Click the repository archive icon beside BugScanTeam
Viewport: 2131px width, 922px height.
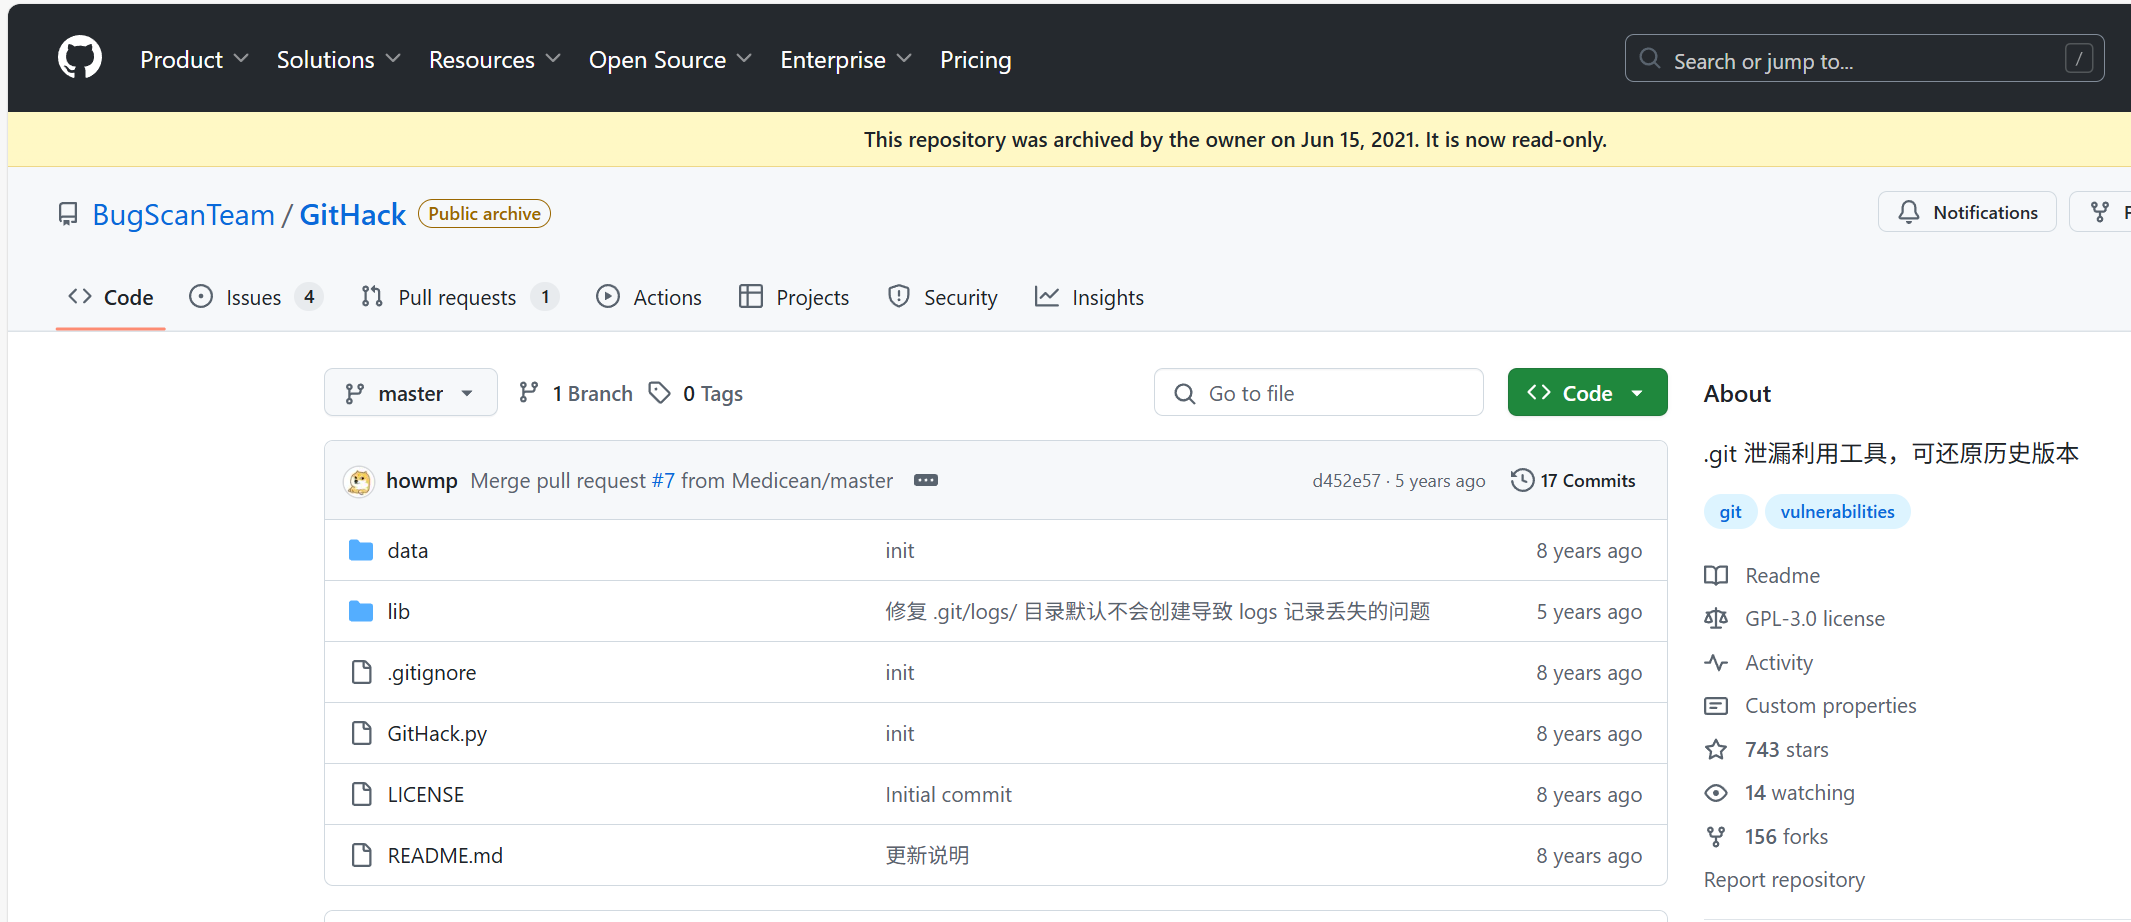(68, 214)
